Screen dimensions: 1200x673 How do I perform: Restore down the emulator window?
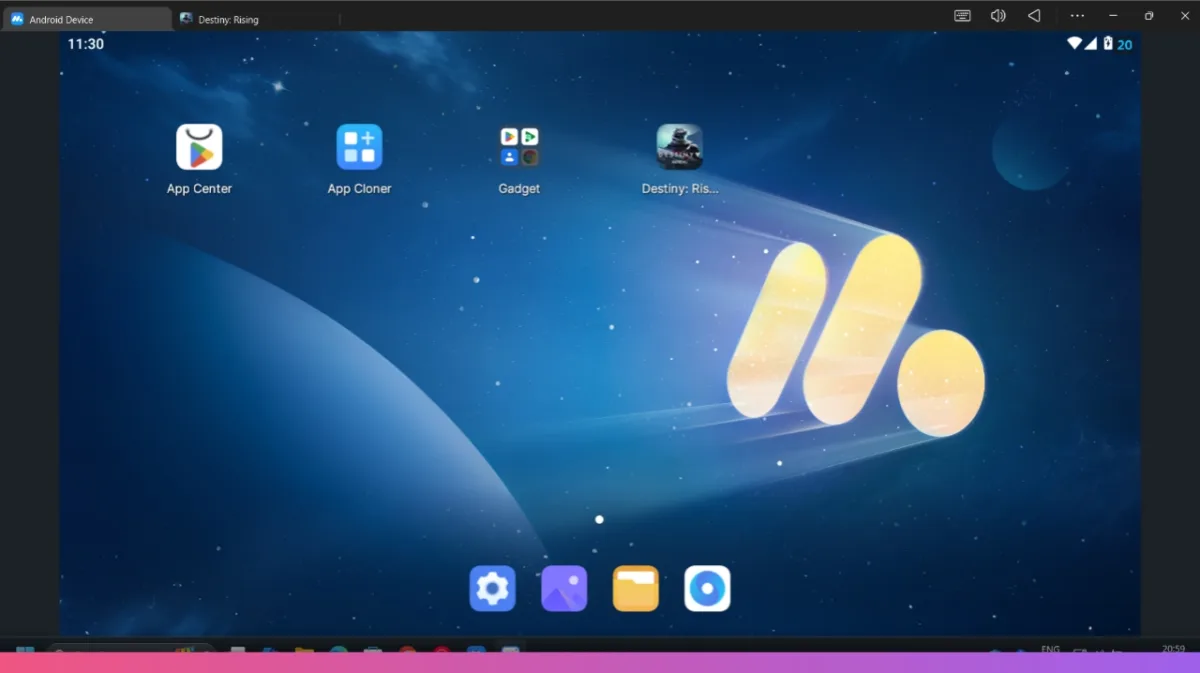(x=1149, y=16)
